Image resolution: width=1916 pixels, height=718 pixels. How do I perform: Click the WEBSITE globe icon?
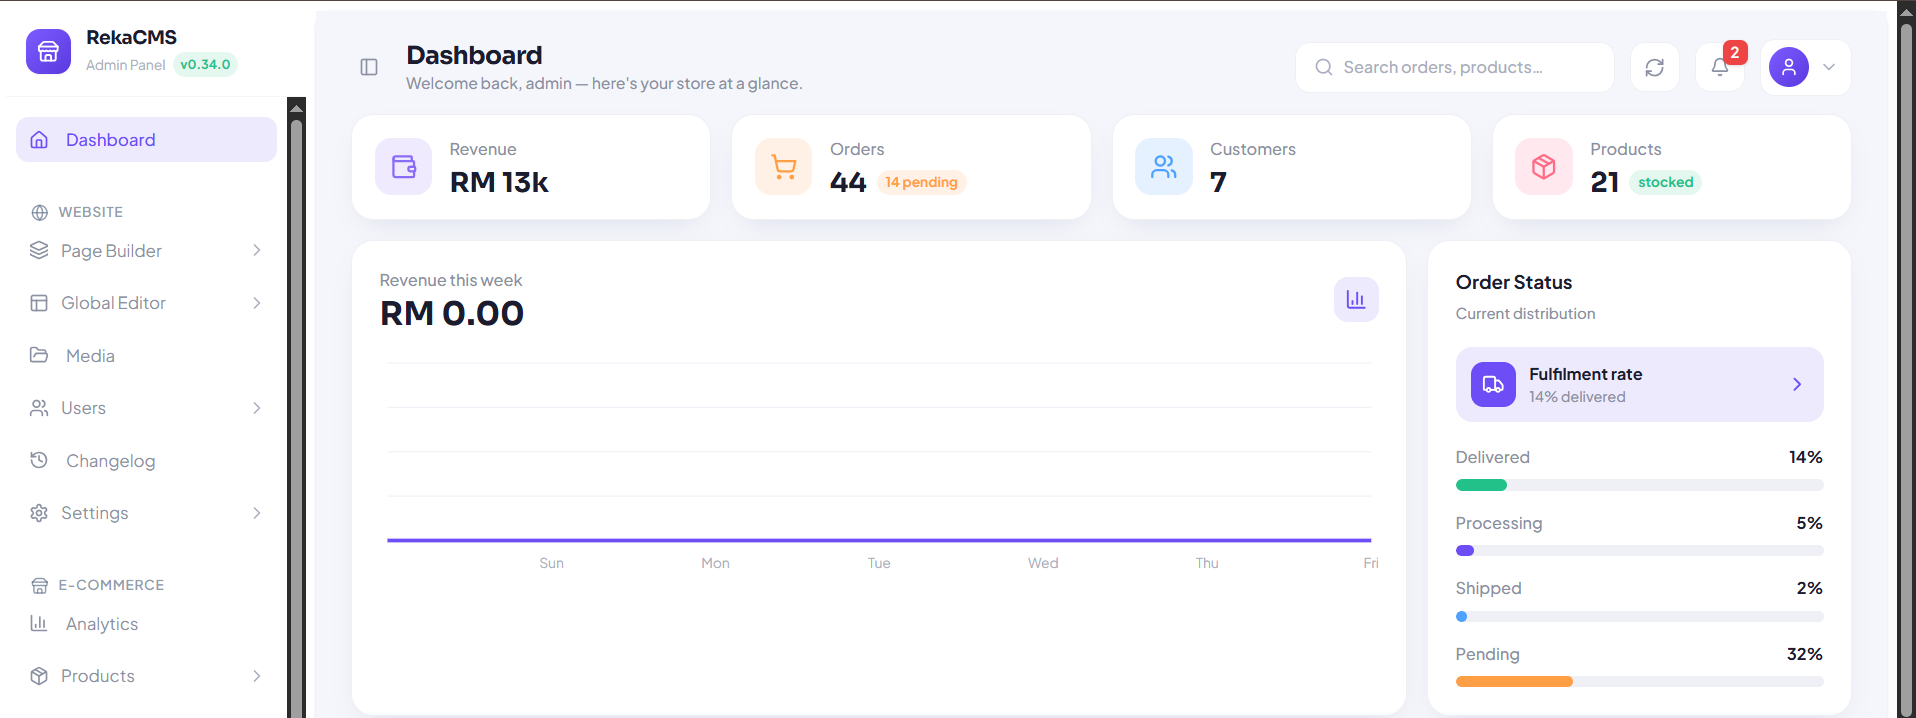point(40,212)
